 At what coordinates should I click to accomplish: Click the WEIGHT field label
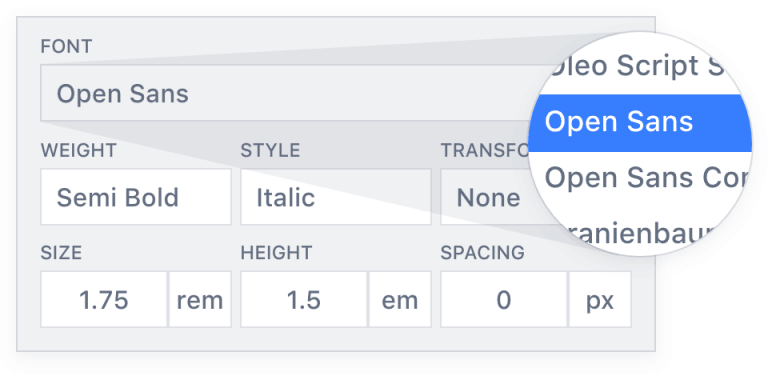tap(78, 150)
